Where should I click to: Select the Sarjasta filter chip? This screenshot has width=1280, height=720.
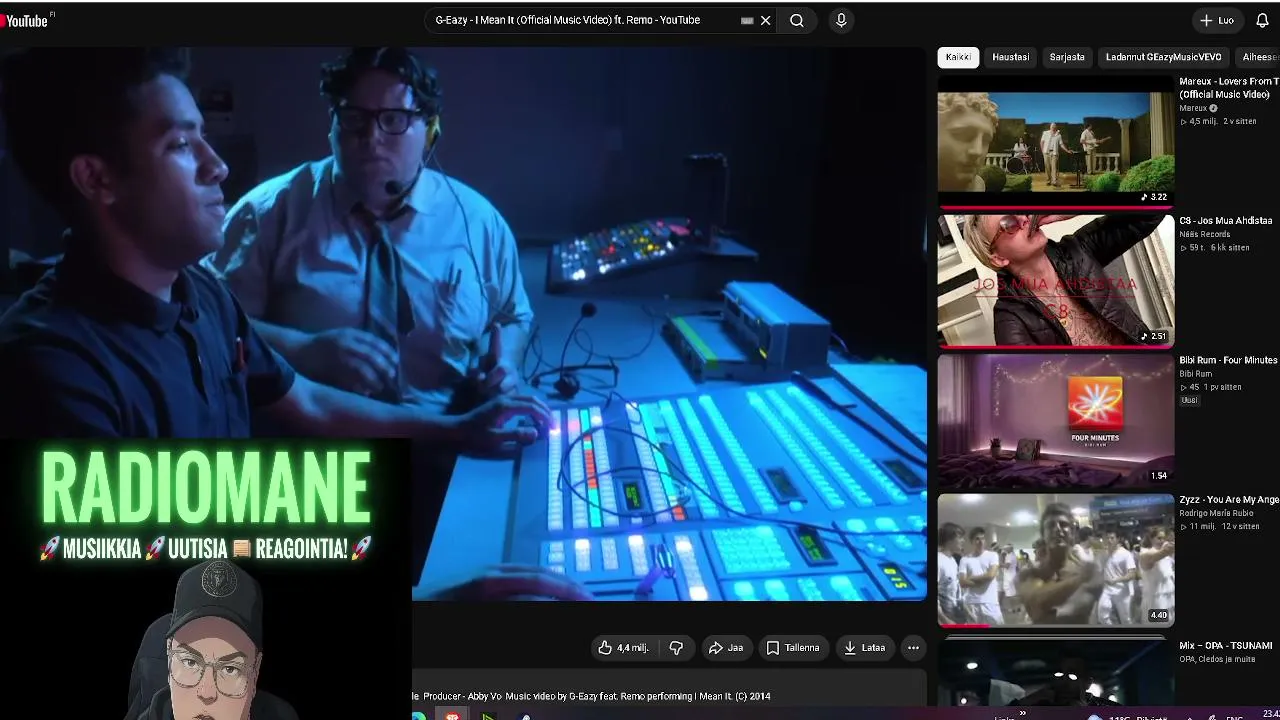pyautogui.click(x=1067, y=57)
